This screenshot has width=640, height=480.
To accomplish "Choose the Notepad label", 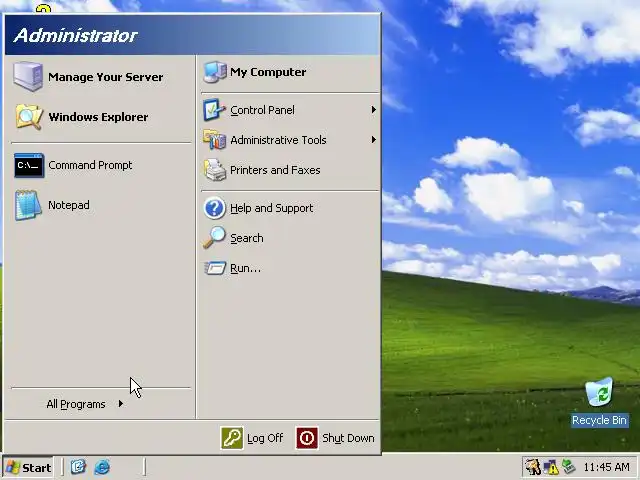I will 69,205.
